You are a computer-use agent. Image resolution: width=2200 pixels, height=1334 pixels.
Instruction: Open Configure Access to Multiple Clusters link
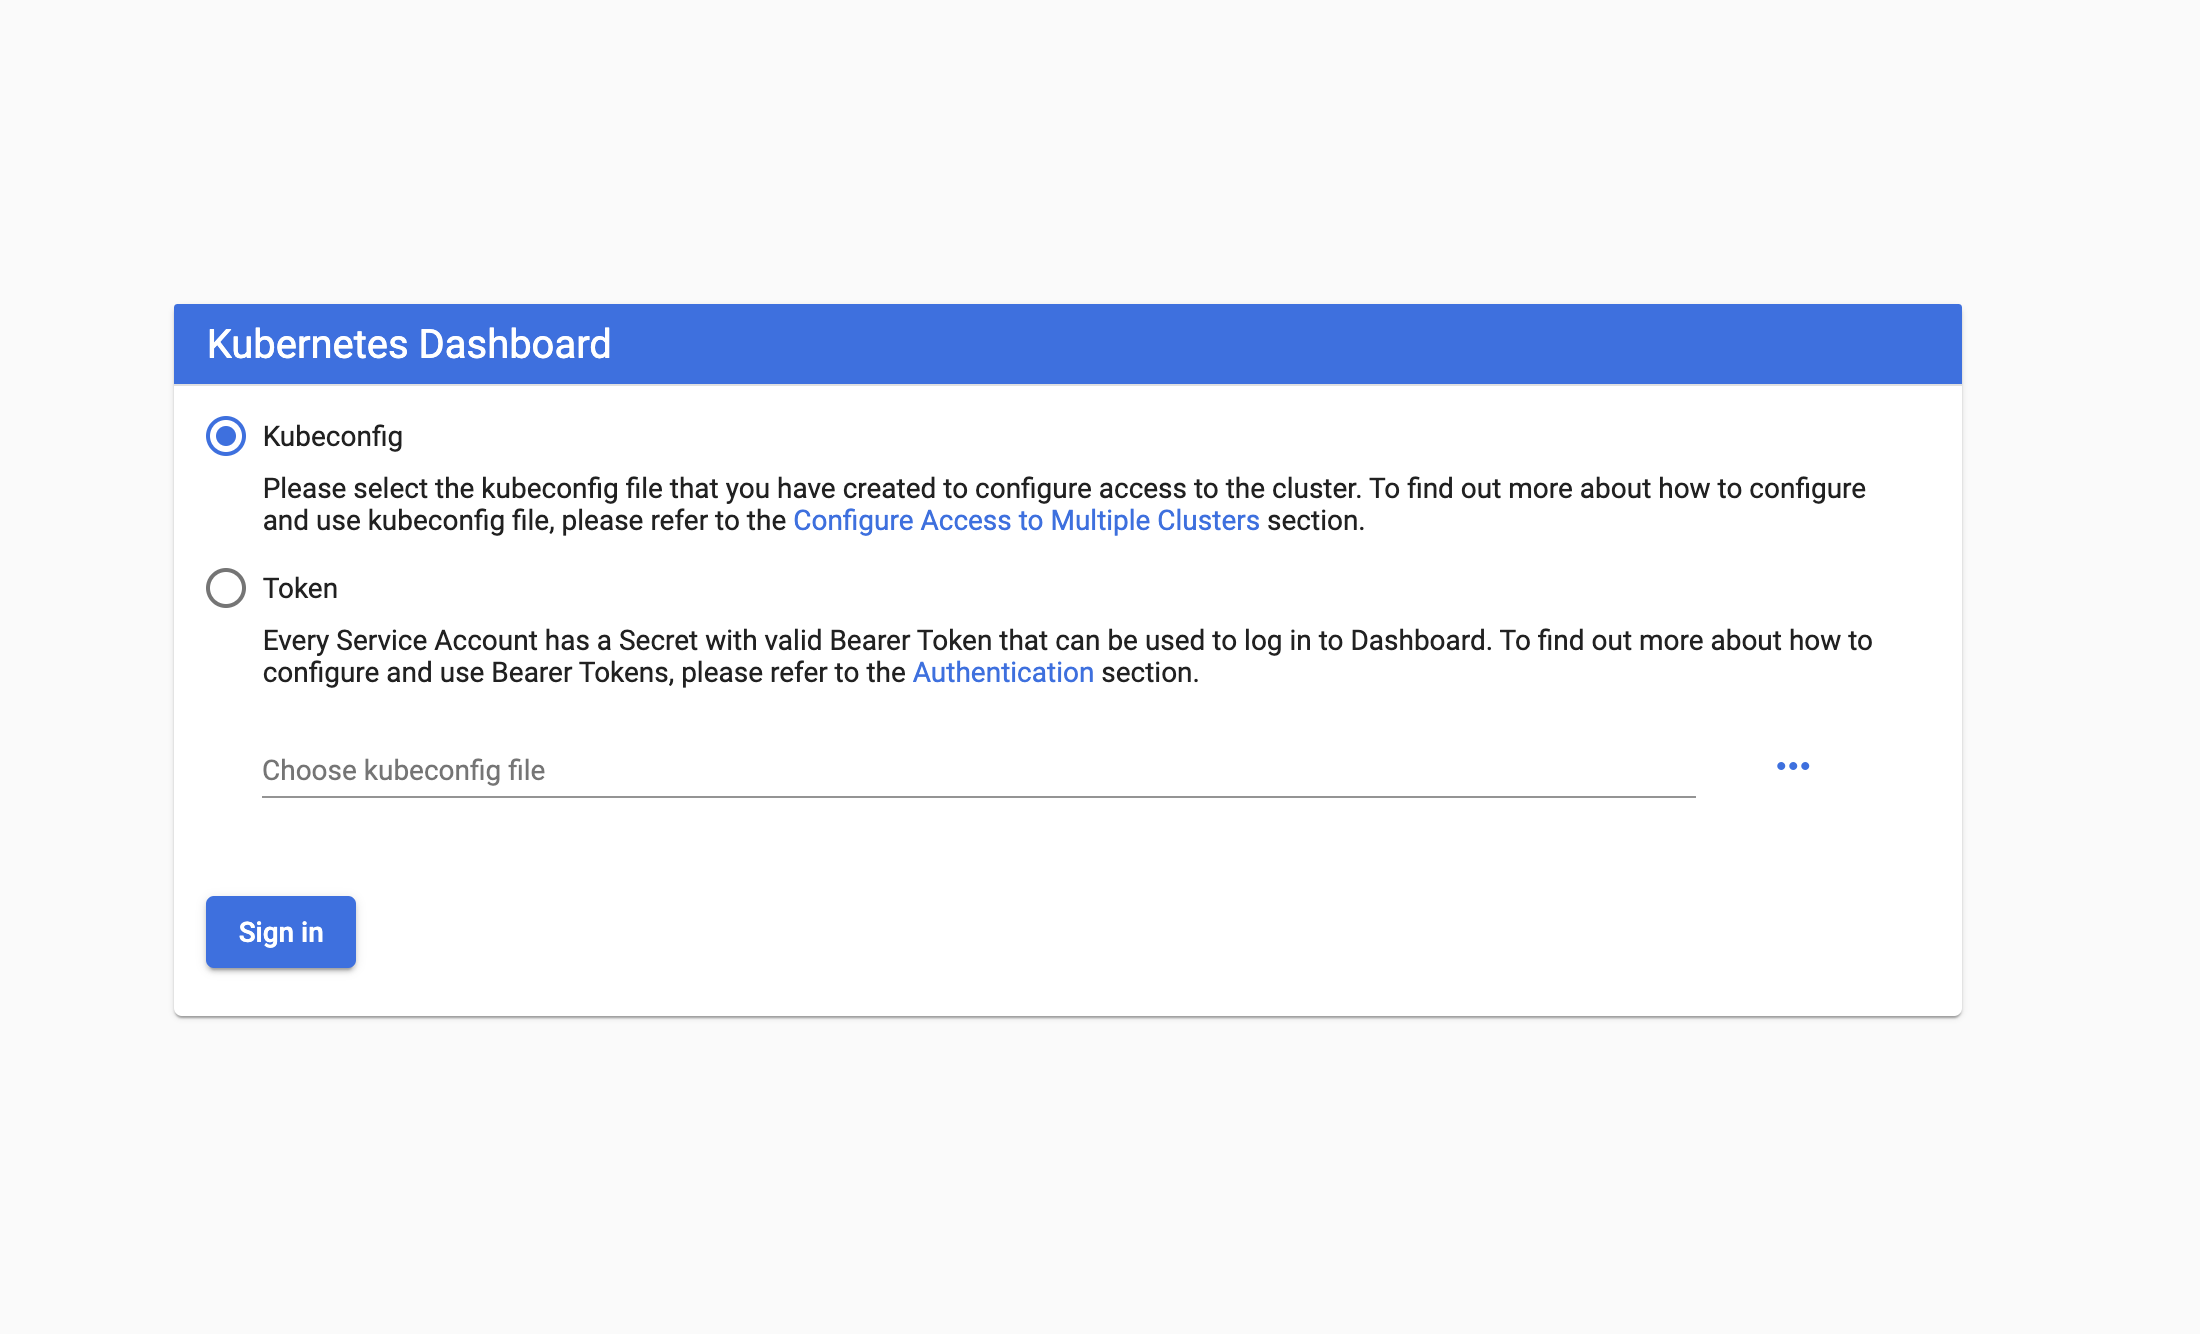click(1025, 521)
